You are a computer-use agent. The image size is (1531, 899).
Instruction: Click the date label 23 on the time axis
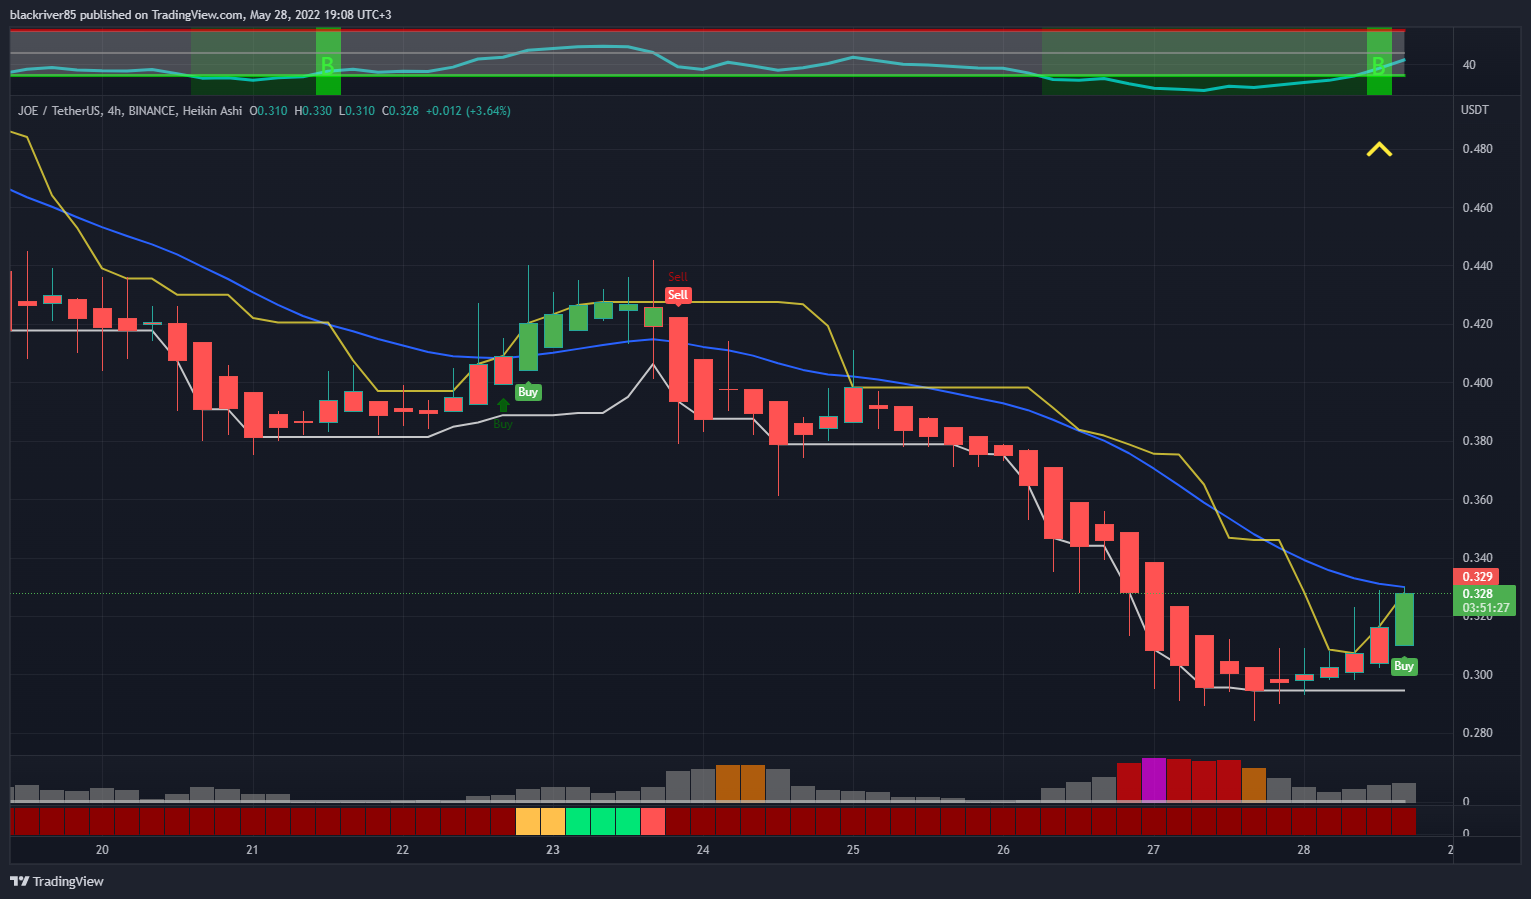coord(553,850)
